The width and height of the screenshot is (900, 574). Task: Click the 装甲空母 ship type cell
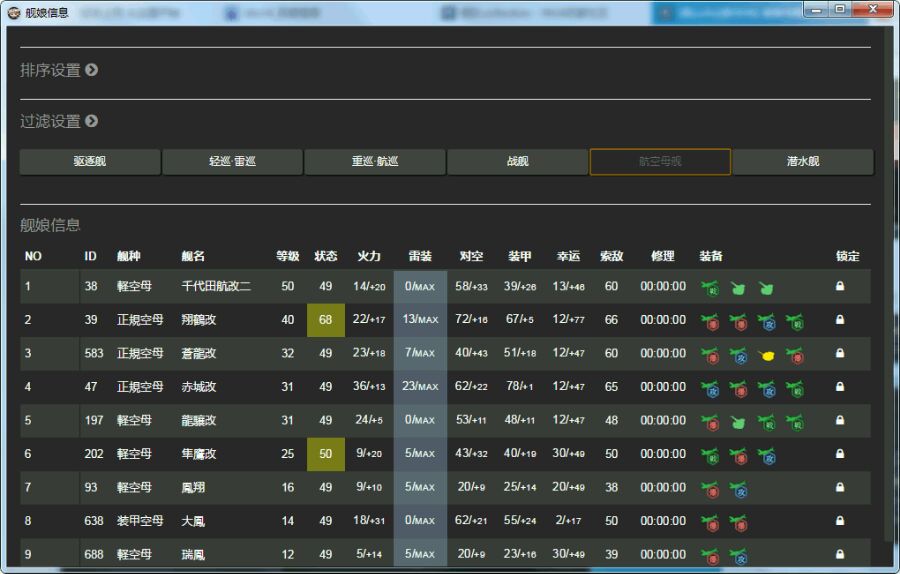[140, 521]
